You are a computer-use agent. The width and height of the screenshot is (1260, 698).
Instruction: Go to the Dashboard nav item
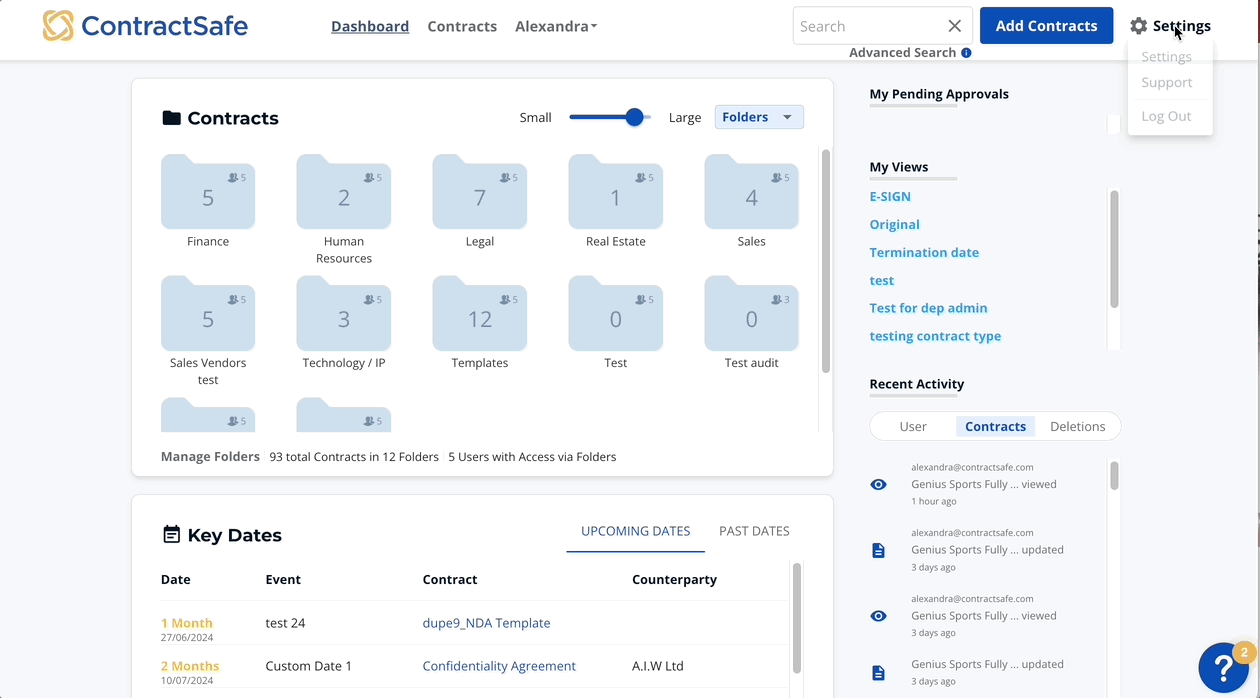click(370, 26)
